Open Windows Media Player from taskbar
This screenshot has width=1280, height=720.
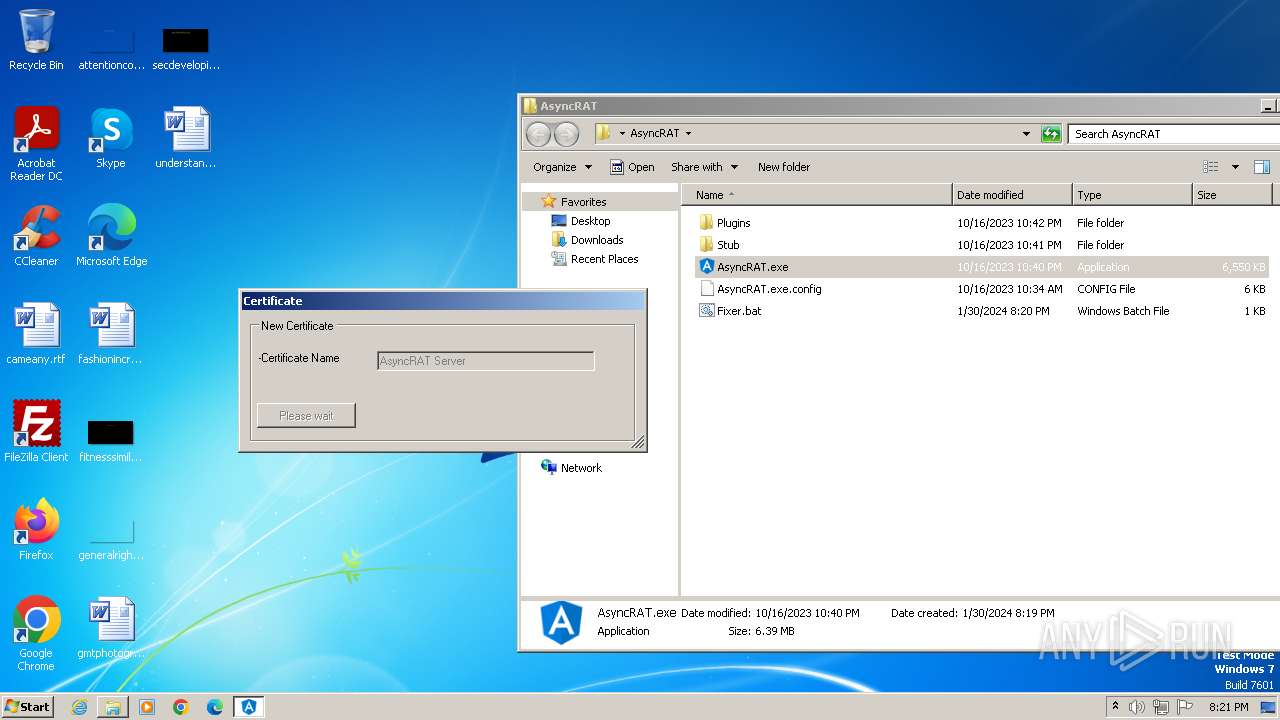click(147, 707)
